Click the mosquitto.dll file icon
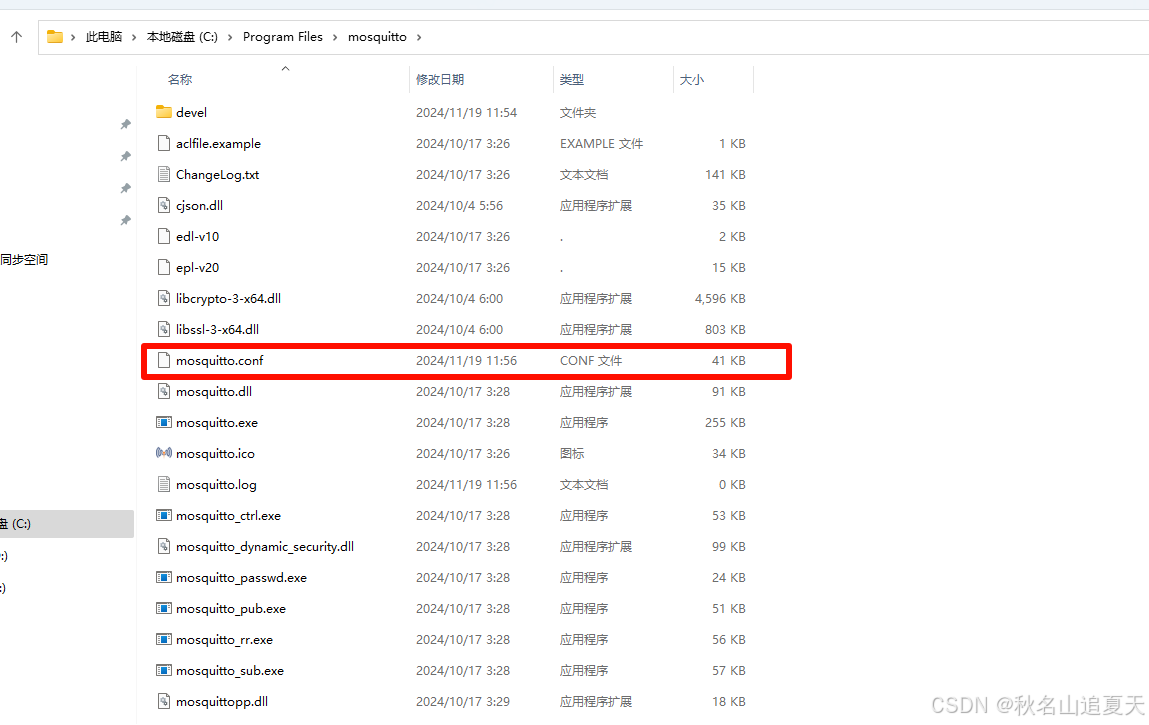1149x725 pixels. point(164,391)
